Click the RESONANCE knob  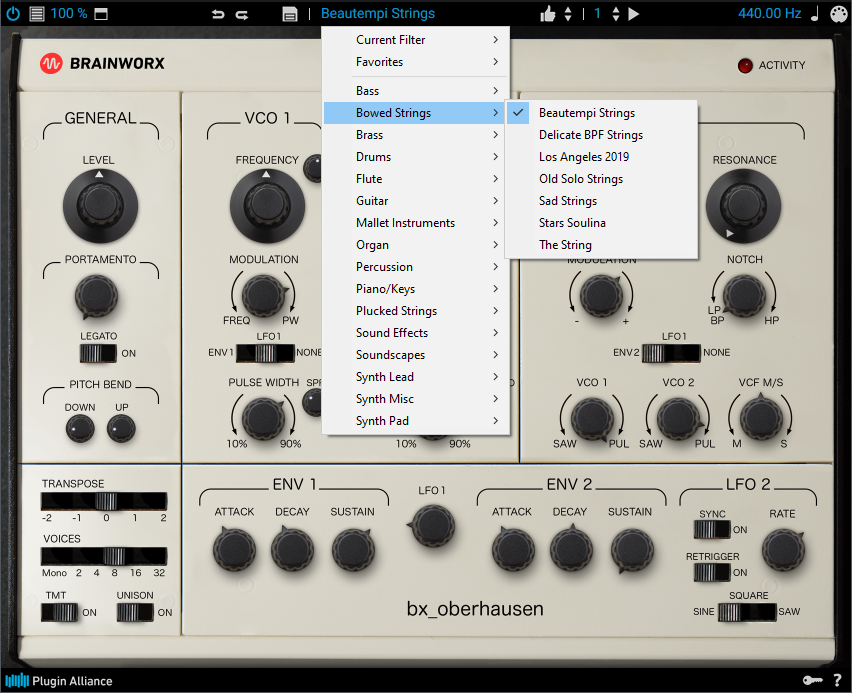coord(743,206)
